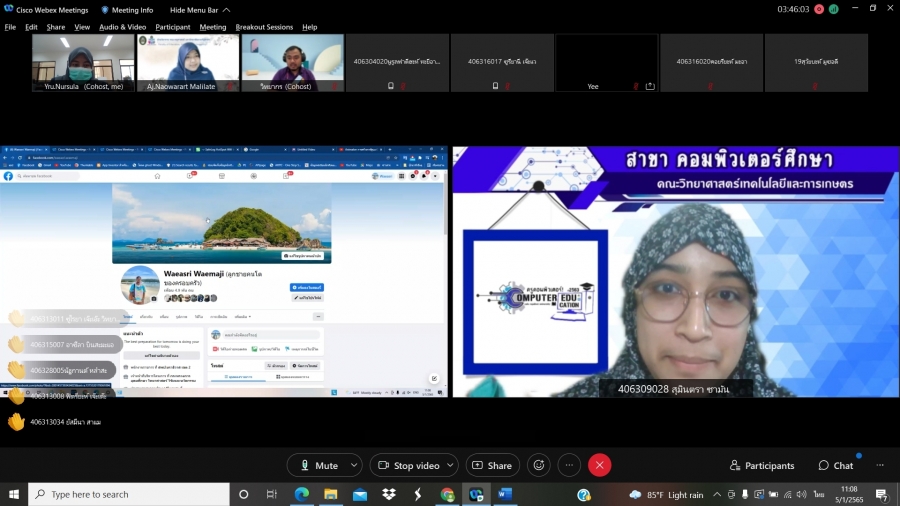This screenshot has width=900, height=506.
Task: Open the Breakout Sessions menu
Action: point(264,27)
